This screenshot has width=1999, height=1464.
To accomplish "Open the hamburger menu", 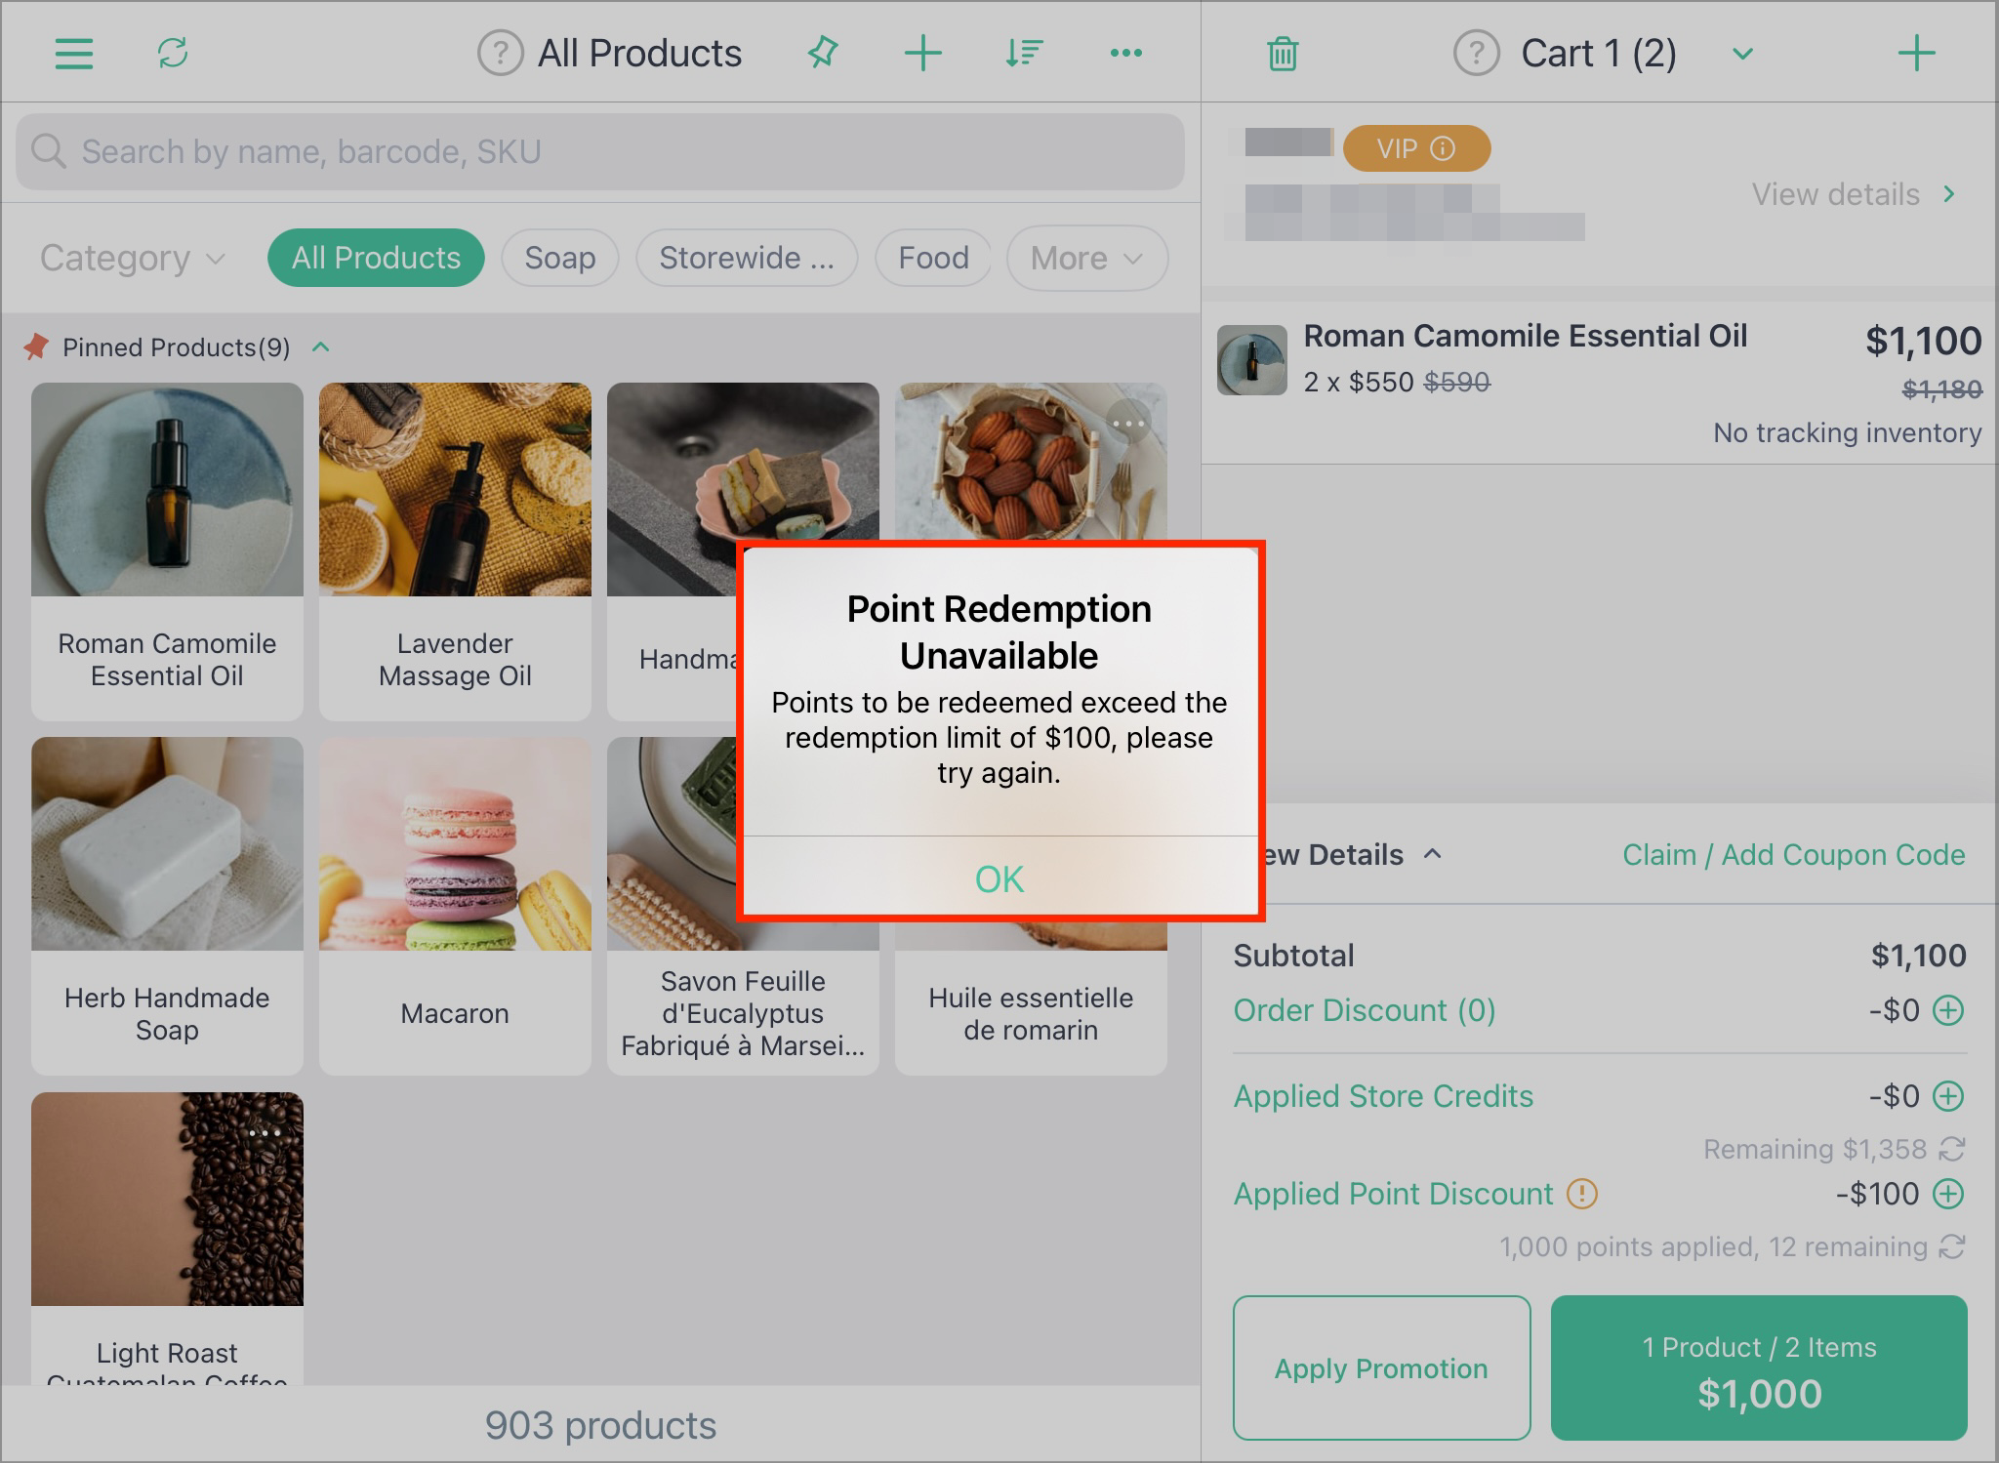I will [74, 53].
